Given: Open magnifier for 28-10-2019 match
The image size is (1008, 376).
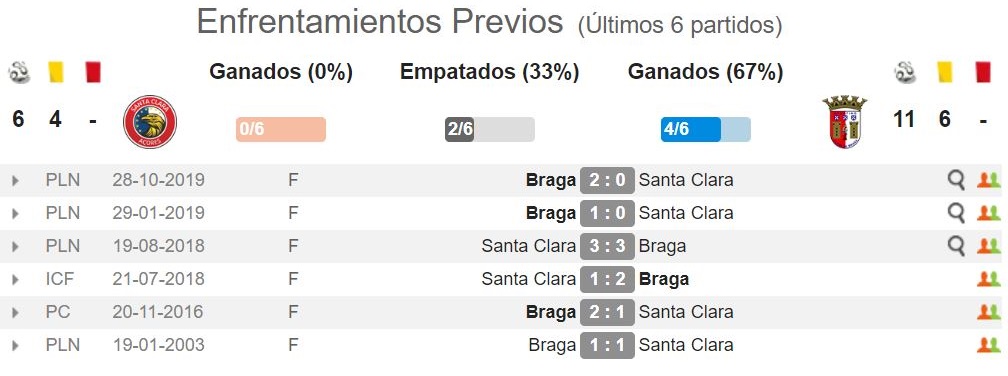Looking at the screenshot, I should point(957,181).
